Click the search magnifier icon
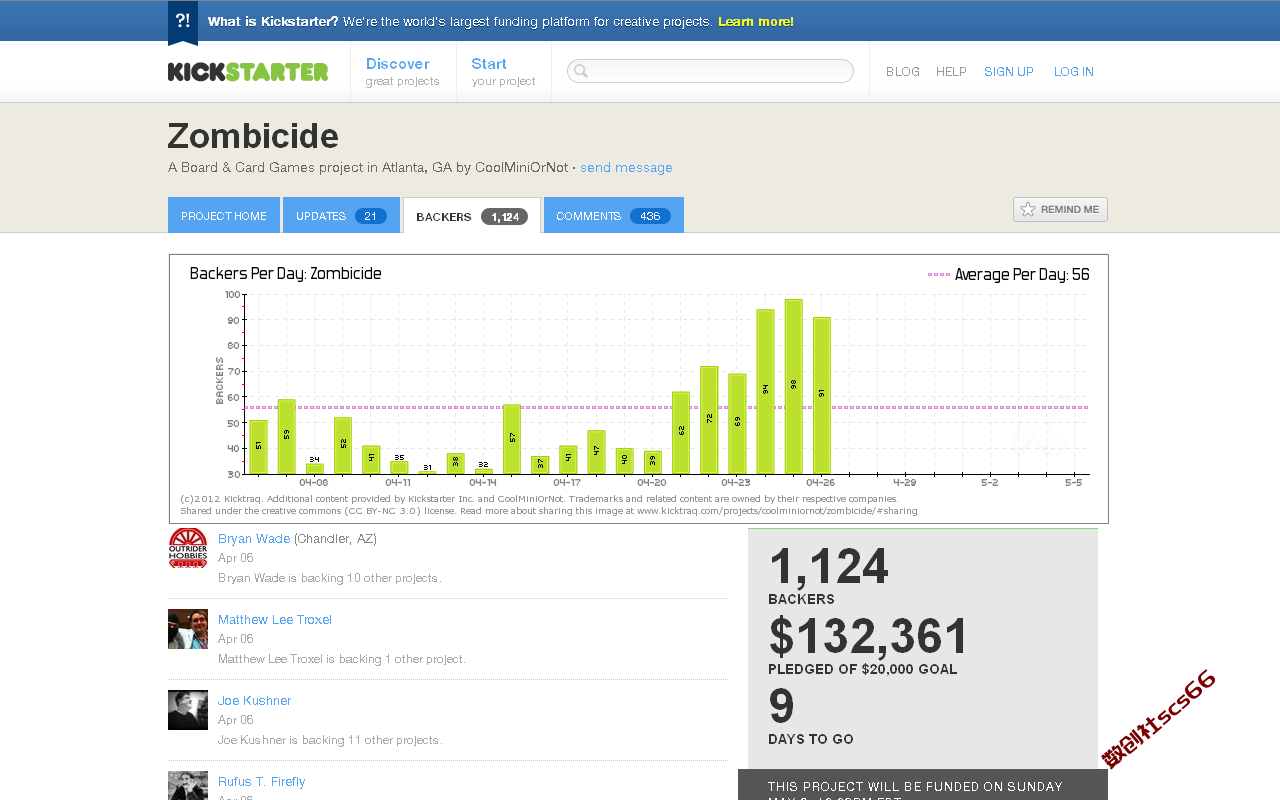Screen dimensions: 1280x800 (581, 71)
